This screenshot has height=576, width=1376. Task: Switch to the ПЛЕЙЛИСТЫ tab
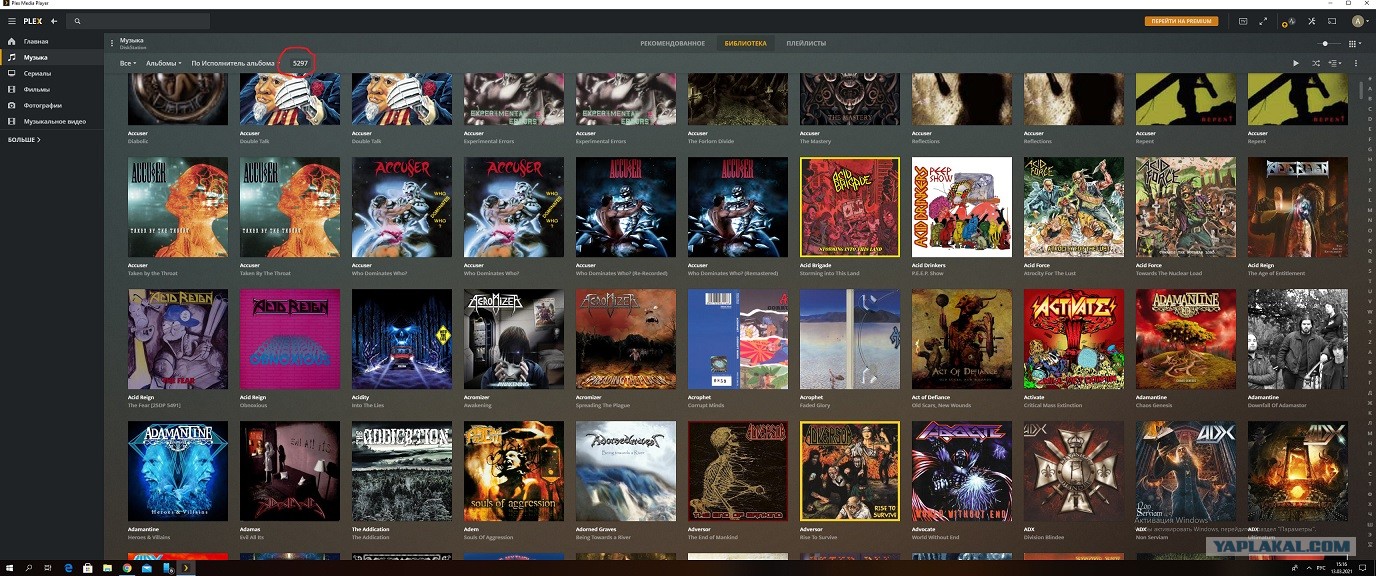[x=806, y=44]
